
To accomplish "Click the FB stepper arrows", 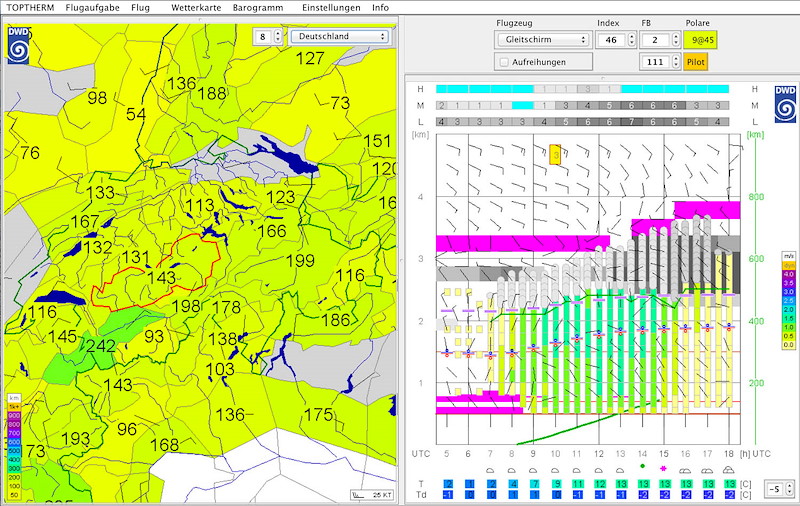I will tap(676, 39).
